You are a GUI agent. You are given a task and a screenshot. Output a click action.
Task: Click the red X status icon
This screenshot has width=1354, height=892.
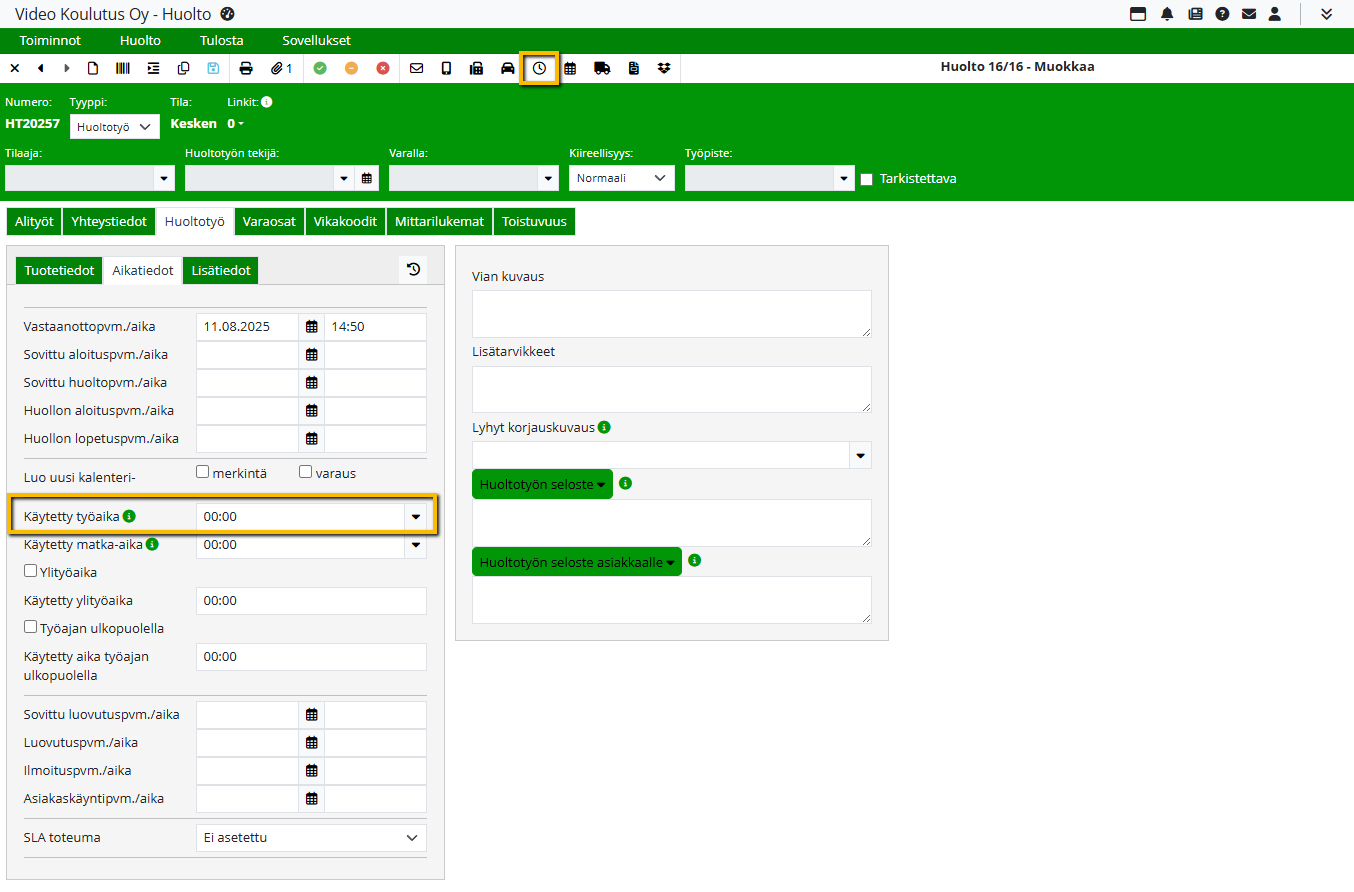click(x=383, y=68)
